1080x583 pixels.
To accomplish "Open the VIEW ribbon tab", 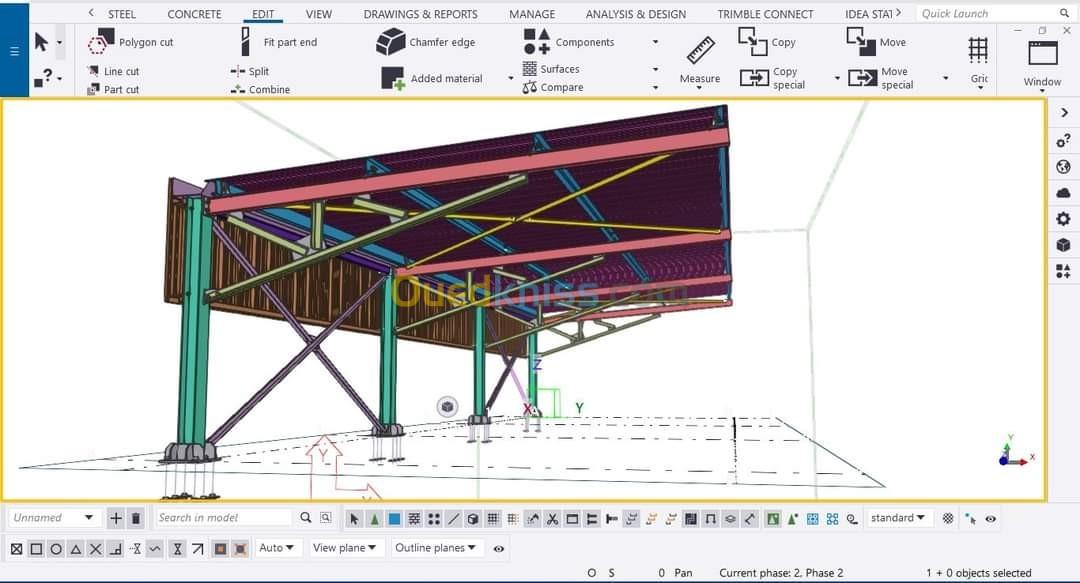I will [x=318, y=14].
